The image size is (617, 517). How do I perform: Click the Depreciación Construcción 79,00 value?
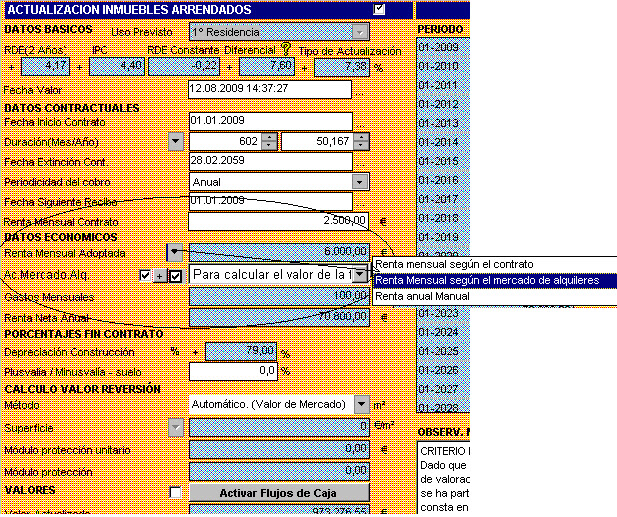[241, 351]
